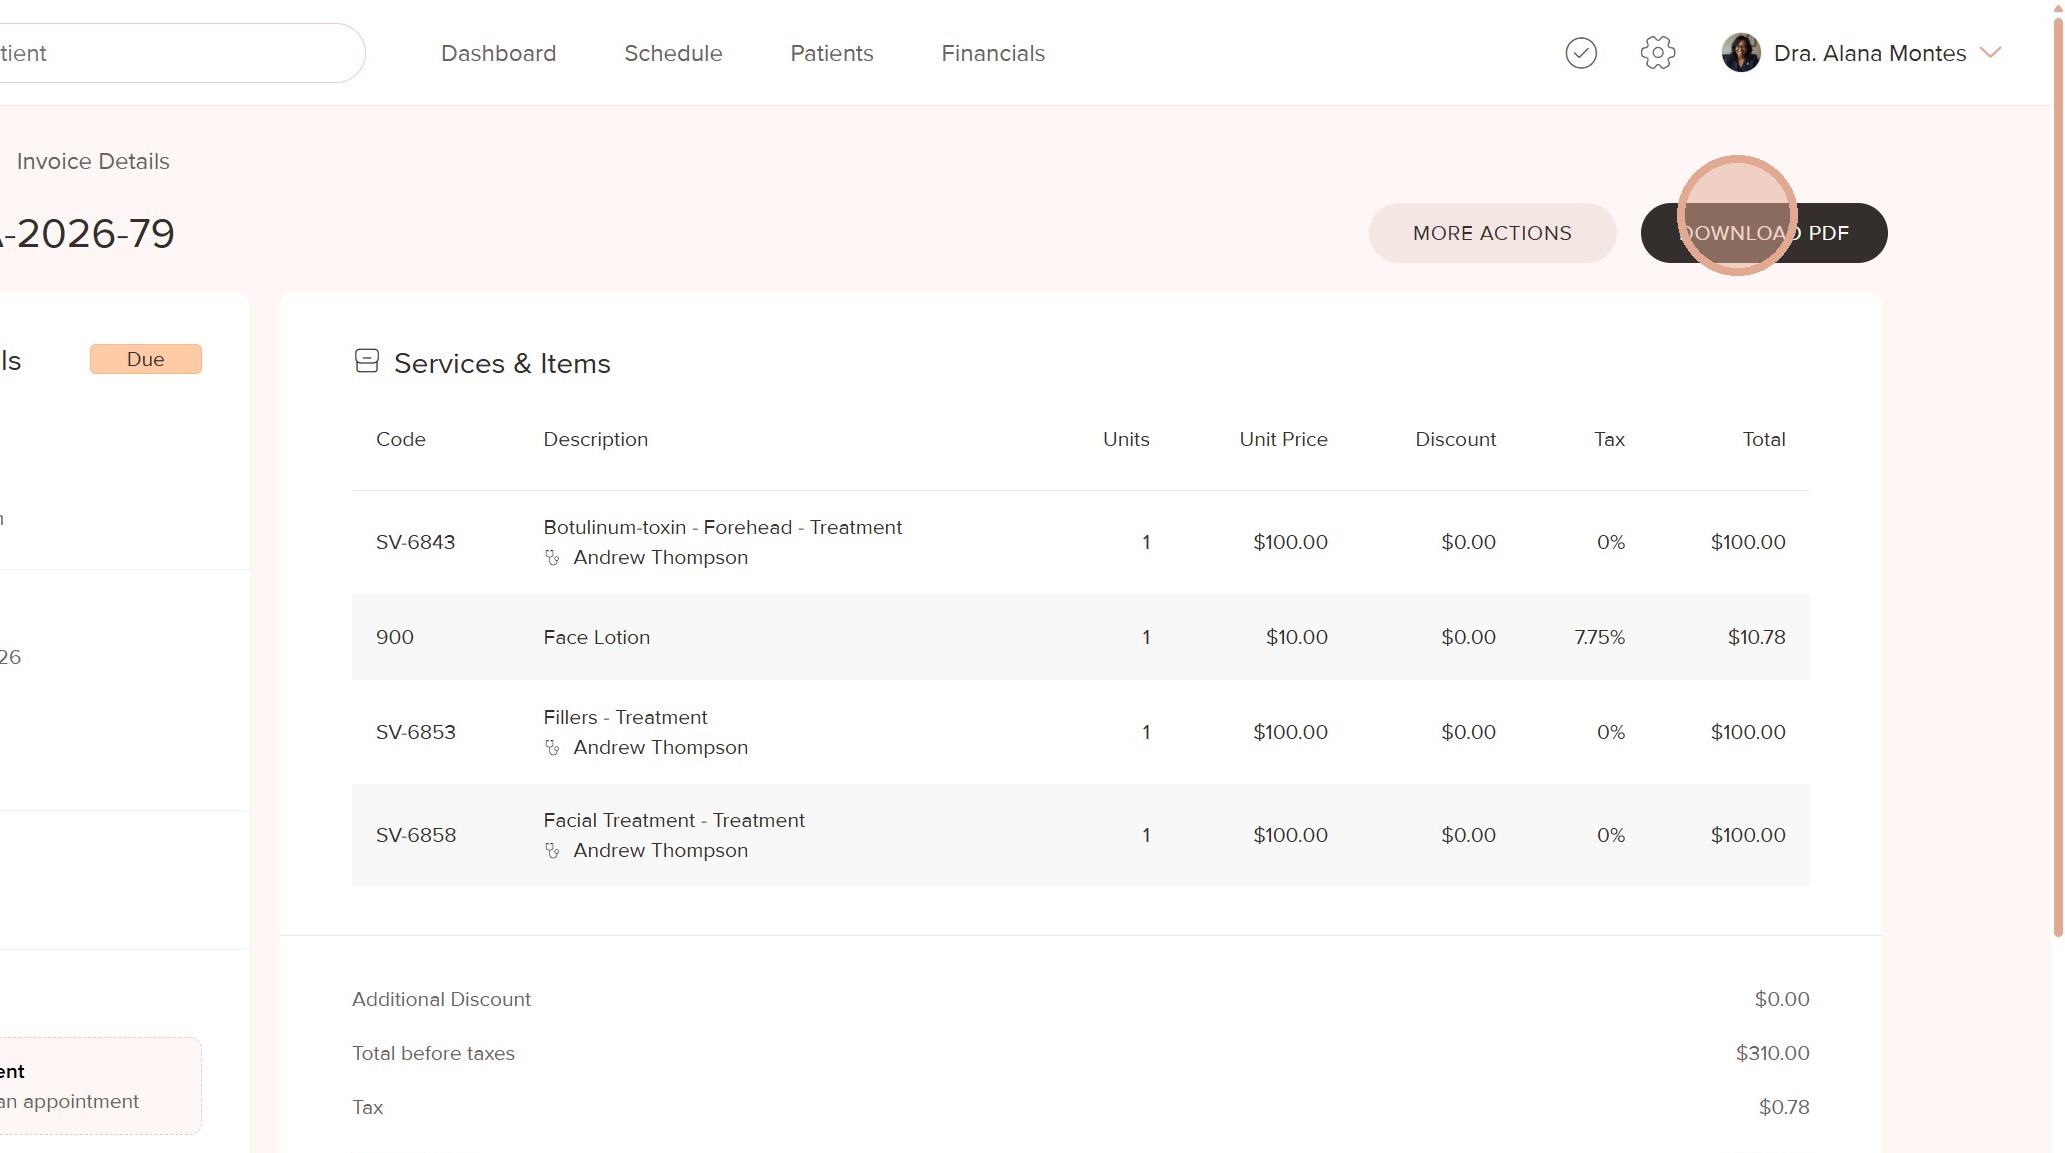Click stethoscope icon on Botulinum-toxin row

pyautogui.click(x=552, y=558)
